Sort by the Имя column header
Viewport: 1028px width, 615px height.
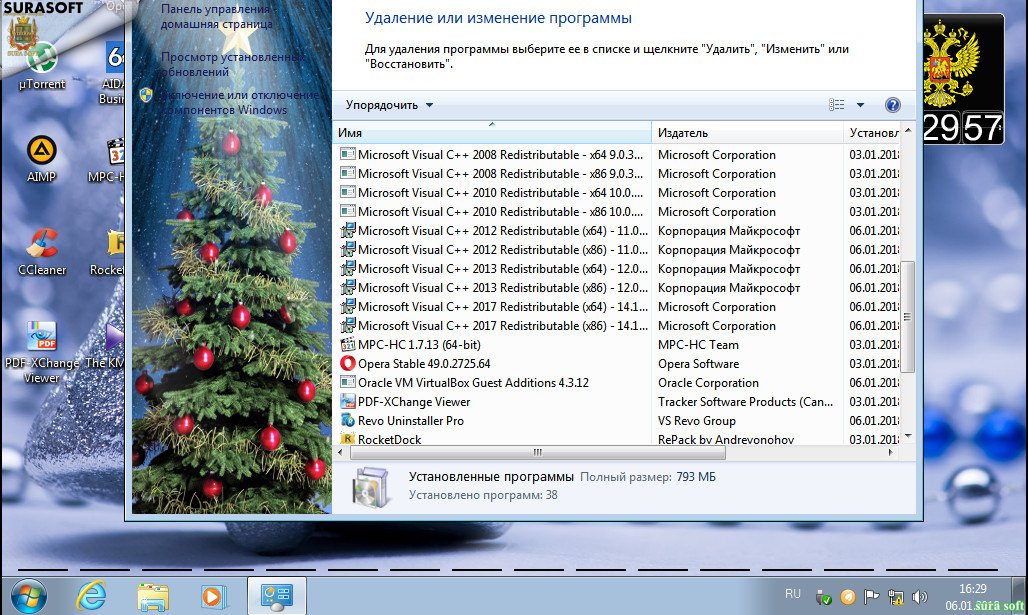[492, 132]
